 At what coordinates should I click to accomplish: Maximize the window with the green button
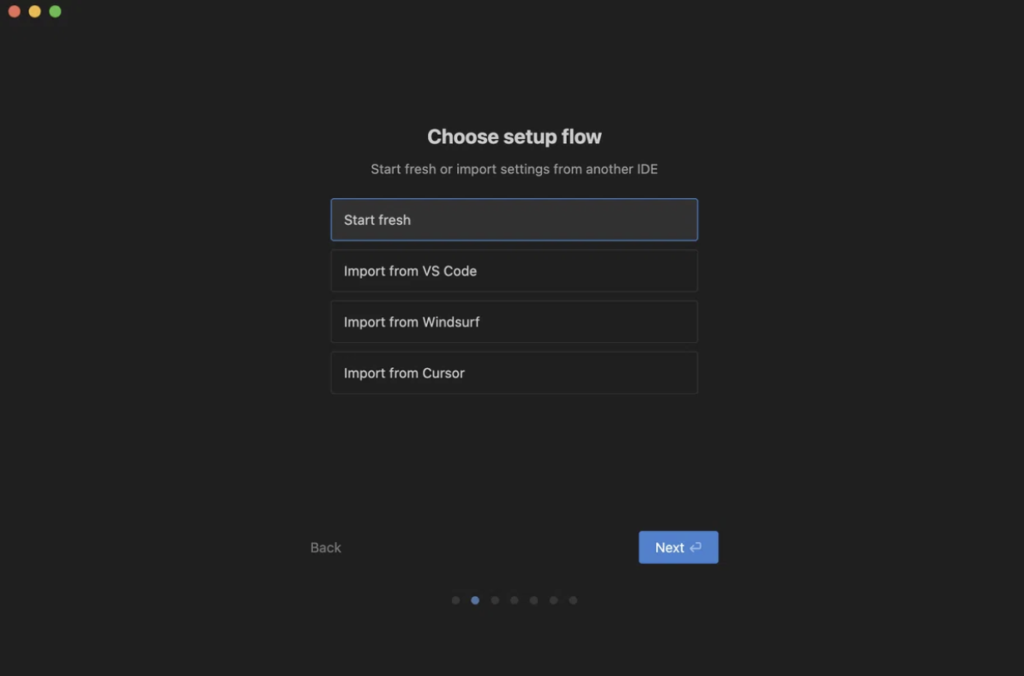tap(55, 11)
